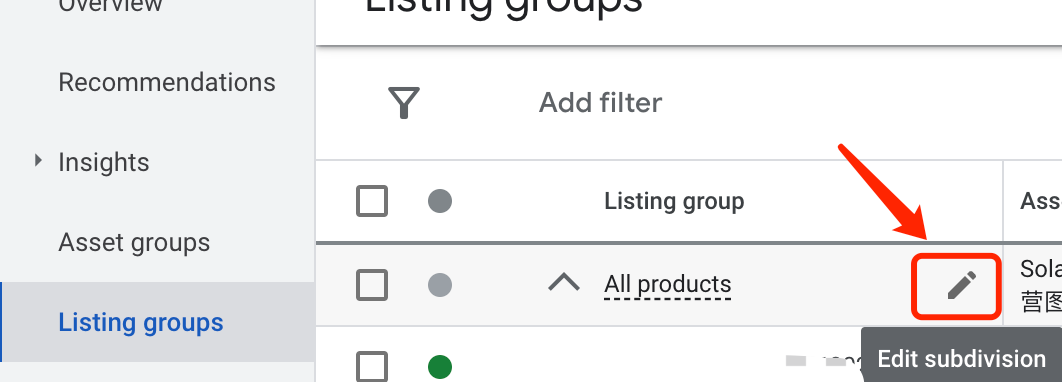
Task: Expand the Insights sidebar triangle
Action: coord(39,161)
